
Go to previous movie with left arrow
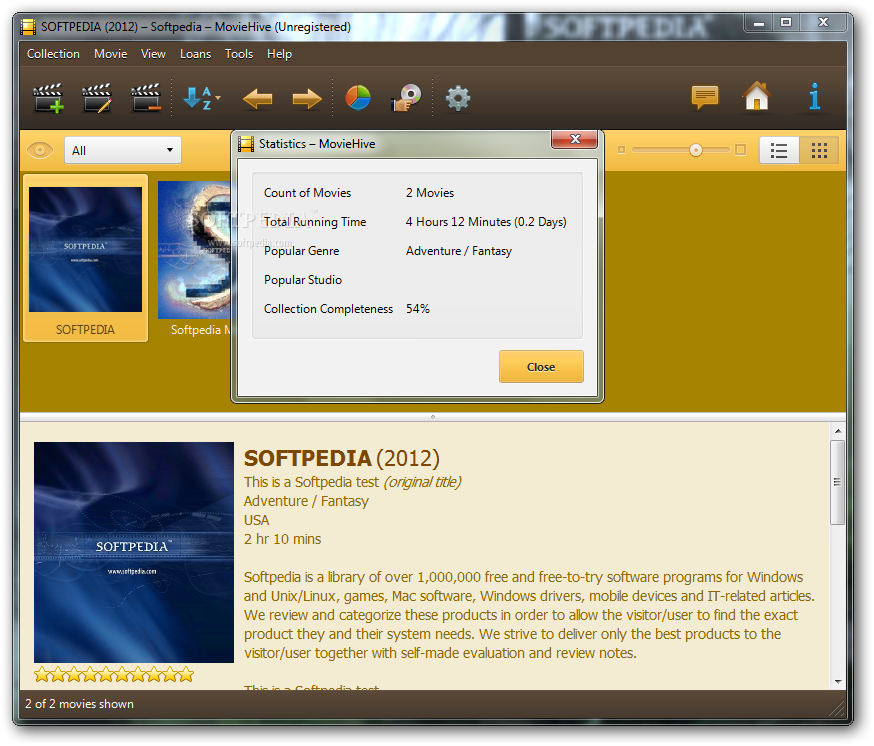(258, 99)
